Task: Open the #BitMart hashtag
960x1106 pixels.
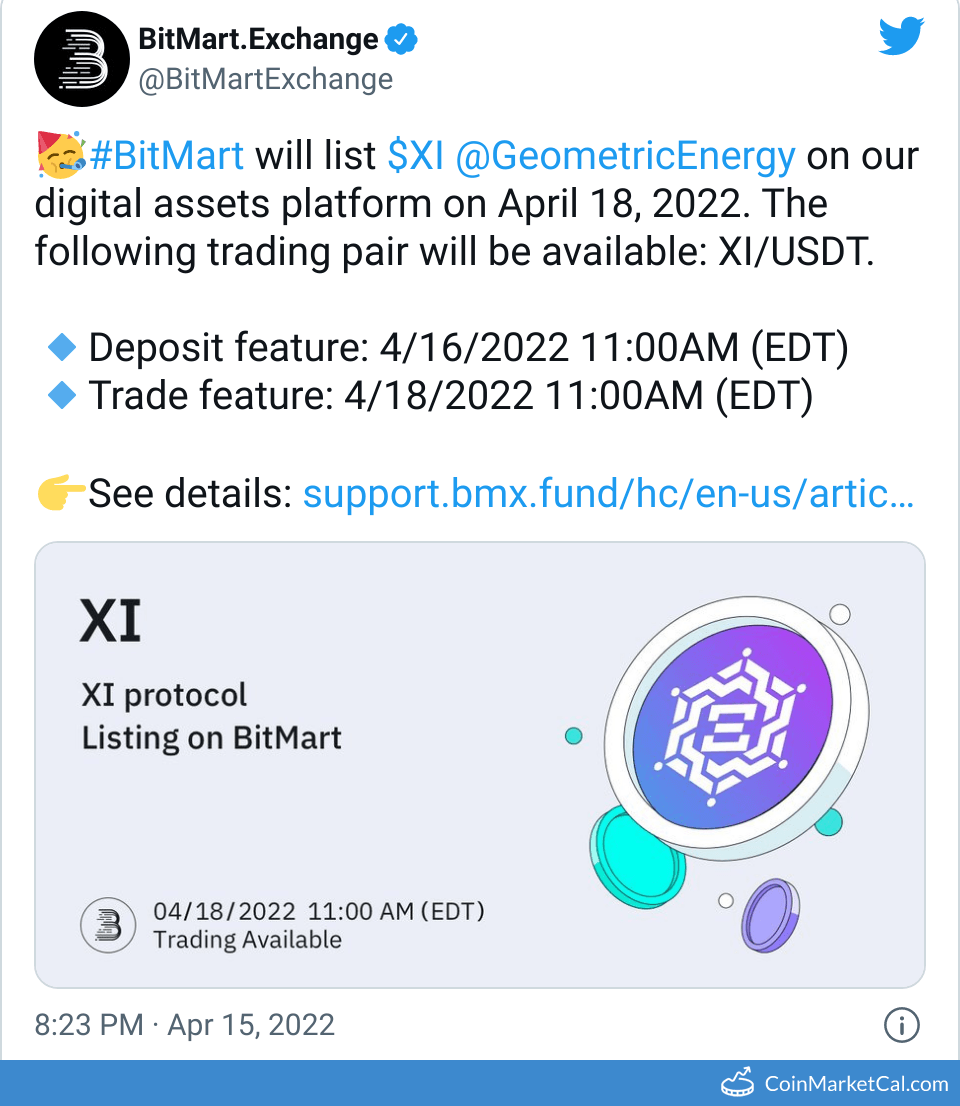Action: pos(167,157)
